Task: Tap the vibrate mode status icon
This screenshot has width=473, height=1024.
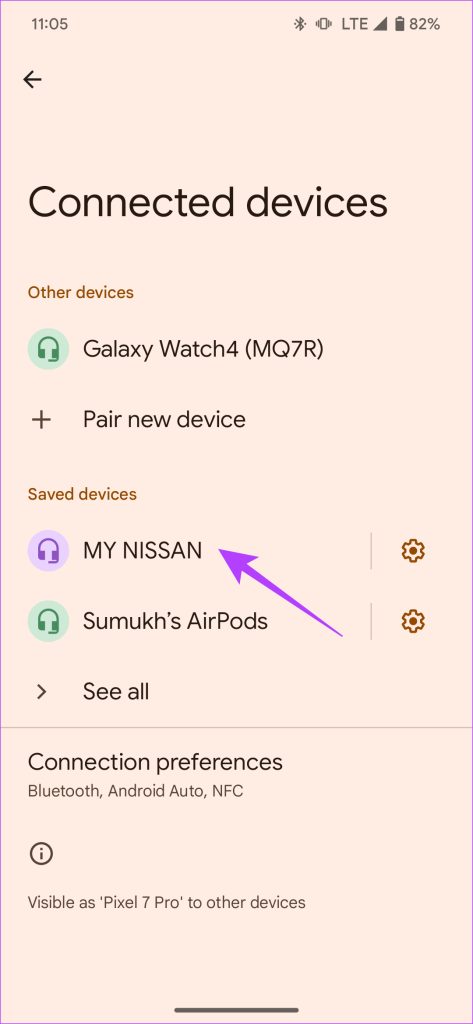Action: click(323, 25)
